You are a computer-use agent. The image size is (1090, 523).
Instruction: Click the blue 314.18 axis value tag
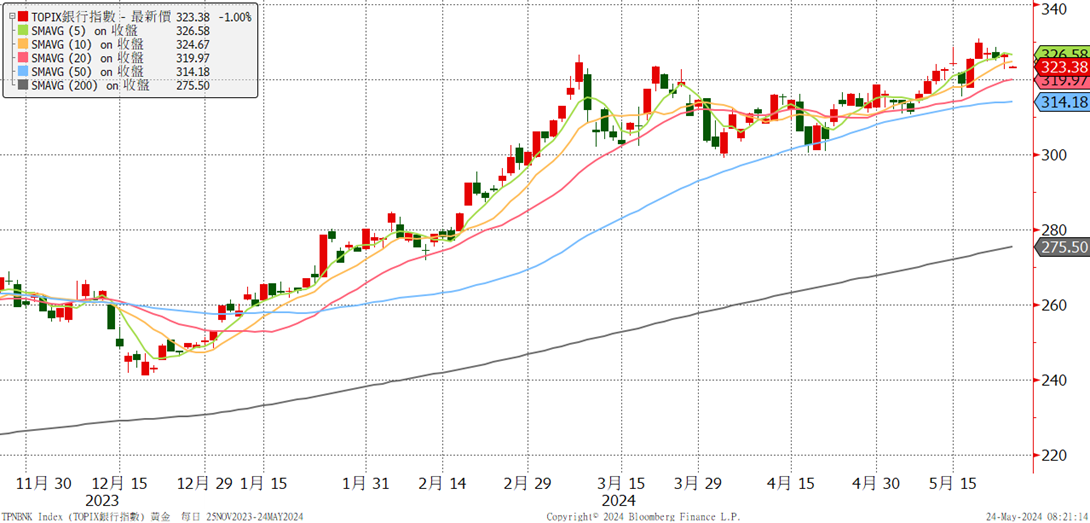pos(1062,102)
